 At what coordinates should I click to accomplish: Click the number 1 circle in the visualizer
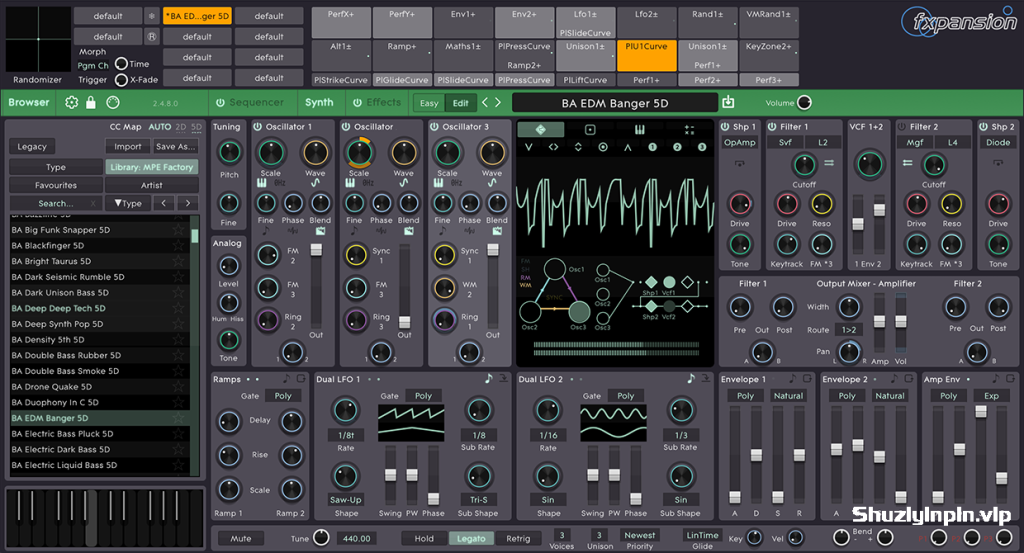(652, 147)
